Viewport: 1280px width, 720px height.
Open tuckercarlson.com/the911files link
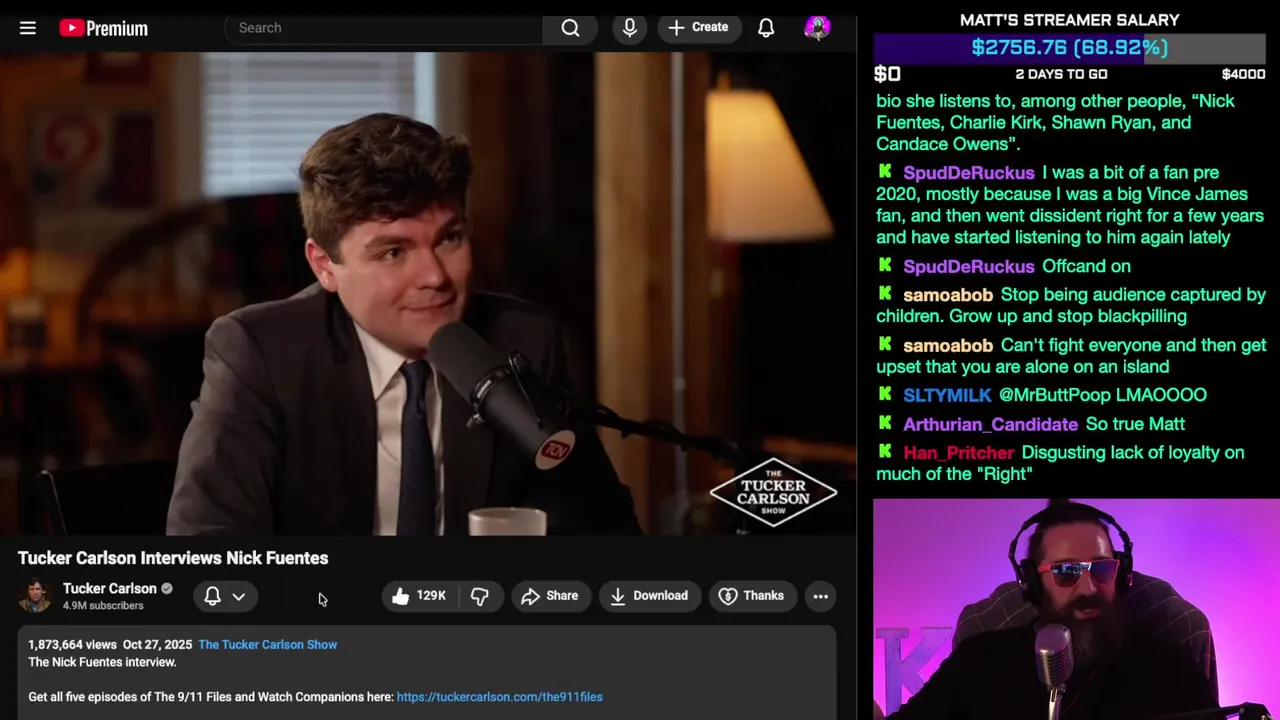click(x=499, y=697)
